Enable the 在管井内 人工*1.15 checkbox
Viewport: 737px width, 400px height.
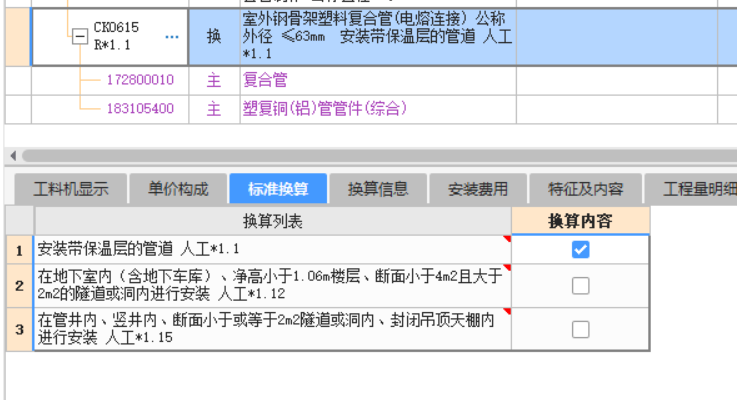click(580, 329)
